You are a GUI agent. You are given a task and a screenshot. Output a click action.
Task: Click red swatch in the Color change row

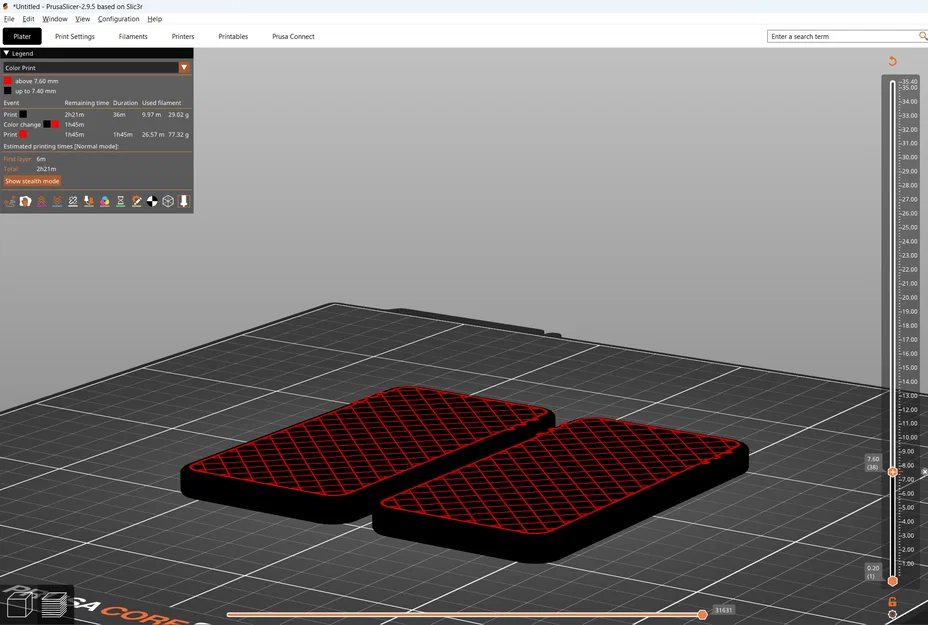(x=55, y=124)
